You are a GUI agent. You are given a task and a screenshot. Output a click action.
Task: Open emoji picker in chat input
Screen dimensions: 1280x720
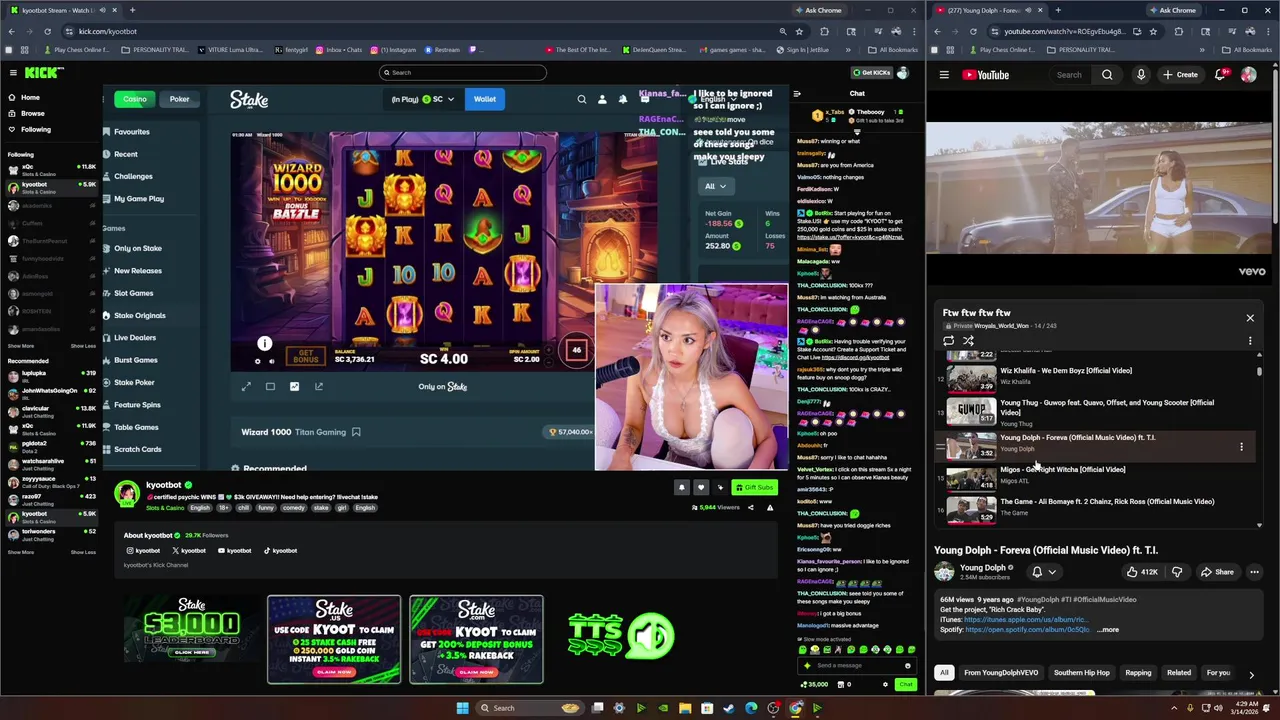908,666
